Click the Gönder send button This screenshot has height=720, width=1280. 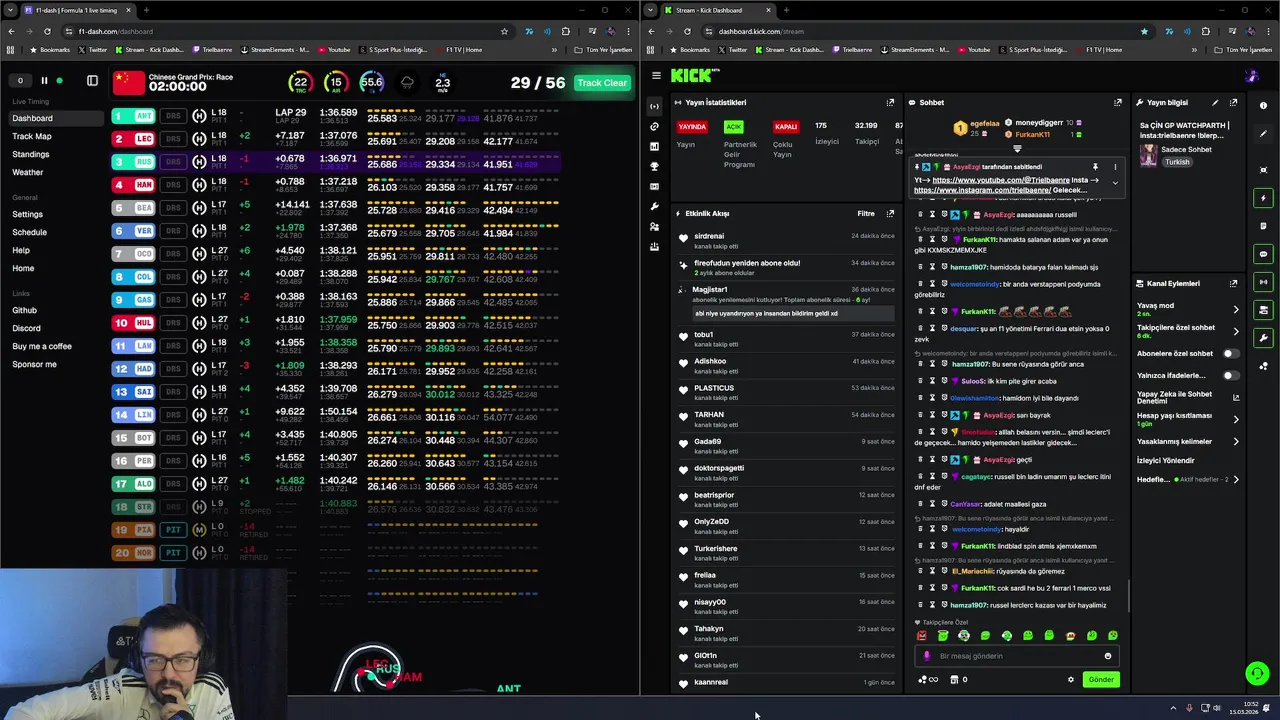pos(1101,679)
